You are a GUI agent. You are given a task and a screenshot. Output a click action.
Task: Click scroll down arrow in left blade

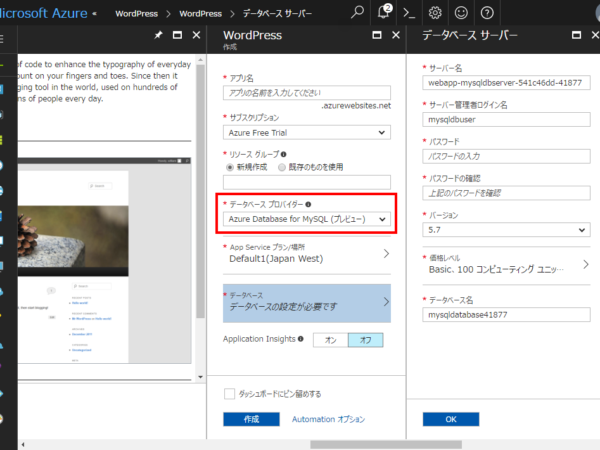(x=201, y=377)
